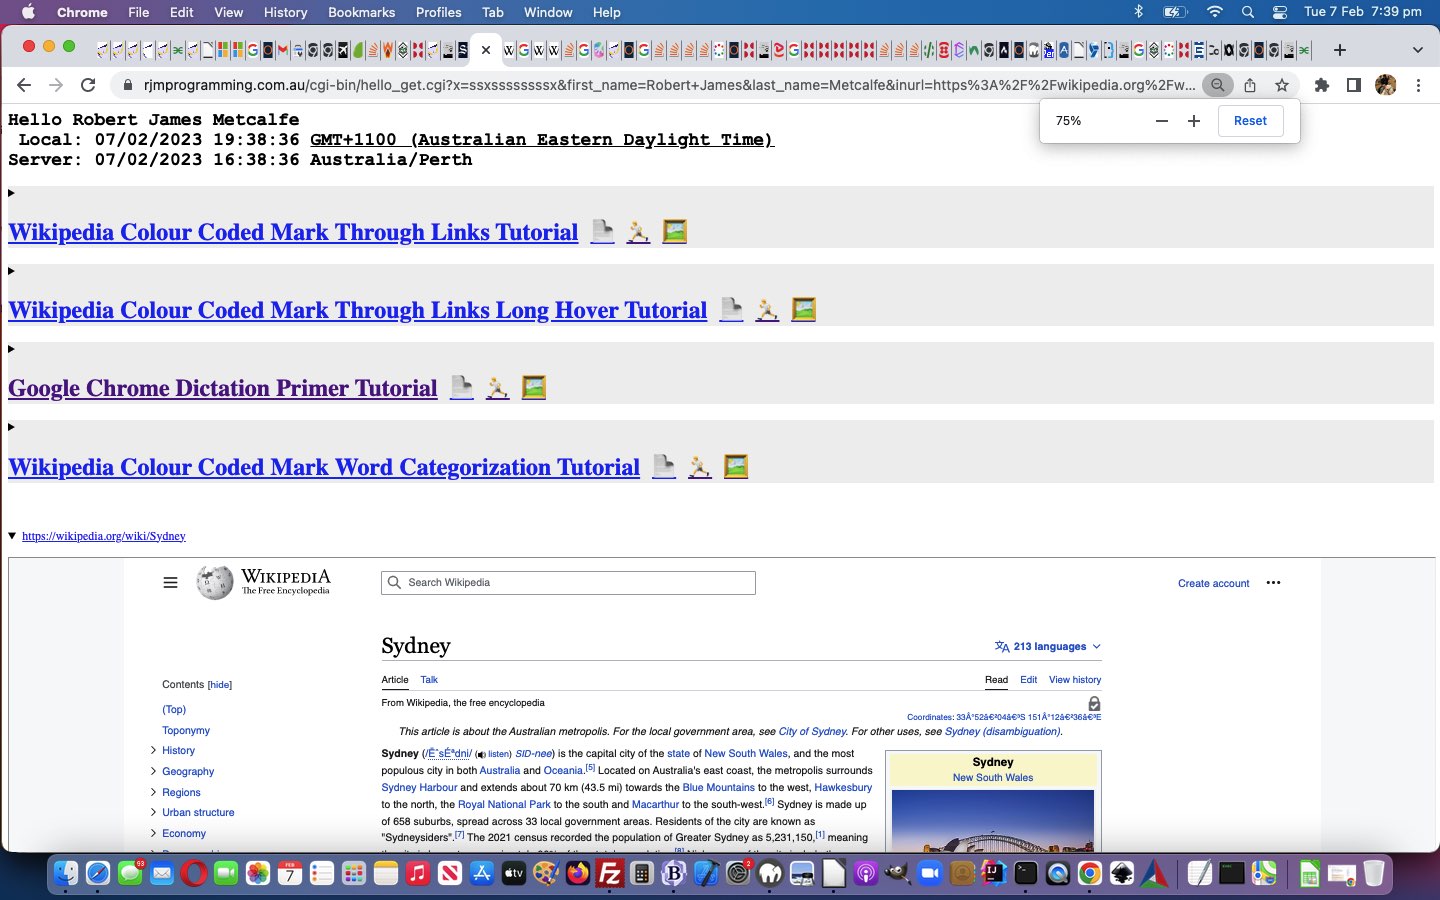The width and height of the screenshot is (1440, 900).
Task: Open the Window menu
Action: pos(548,12)
